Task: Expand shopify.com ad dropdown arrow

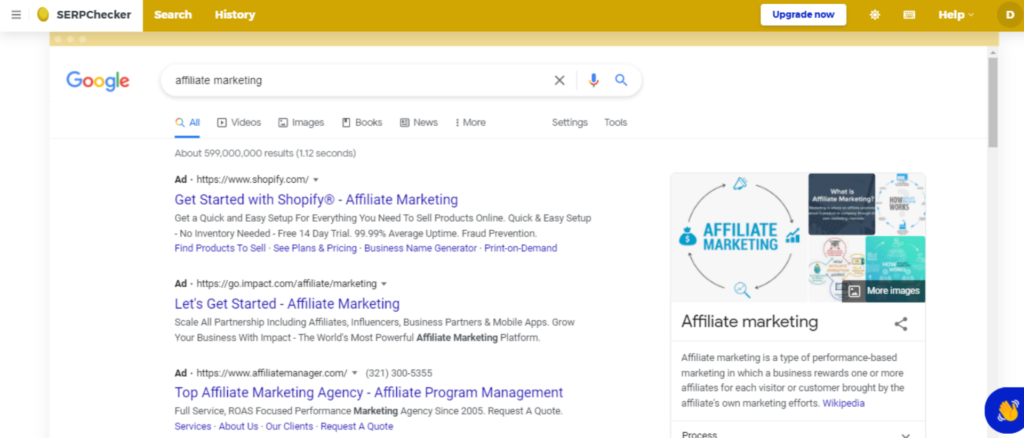Action: (x=315, y=180)
